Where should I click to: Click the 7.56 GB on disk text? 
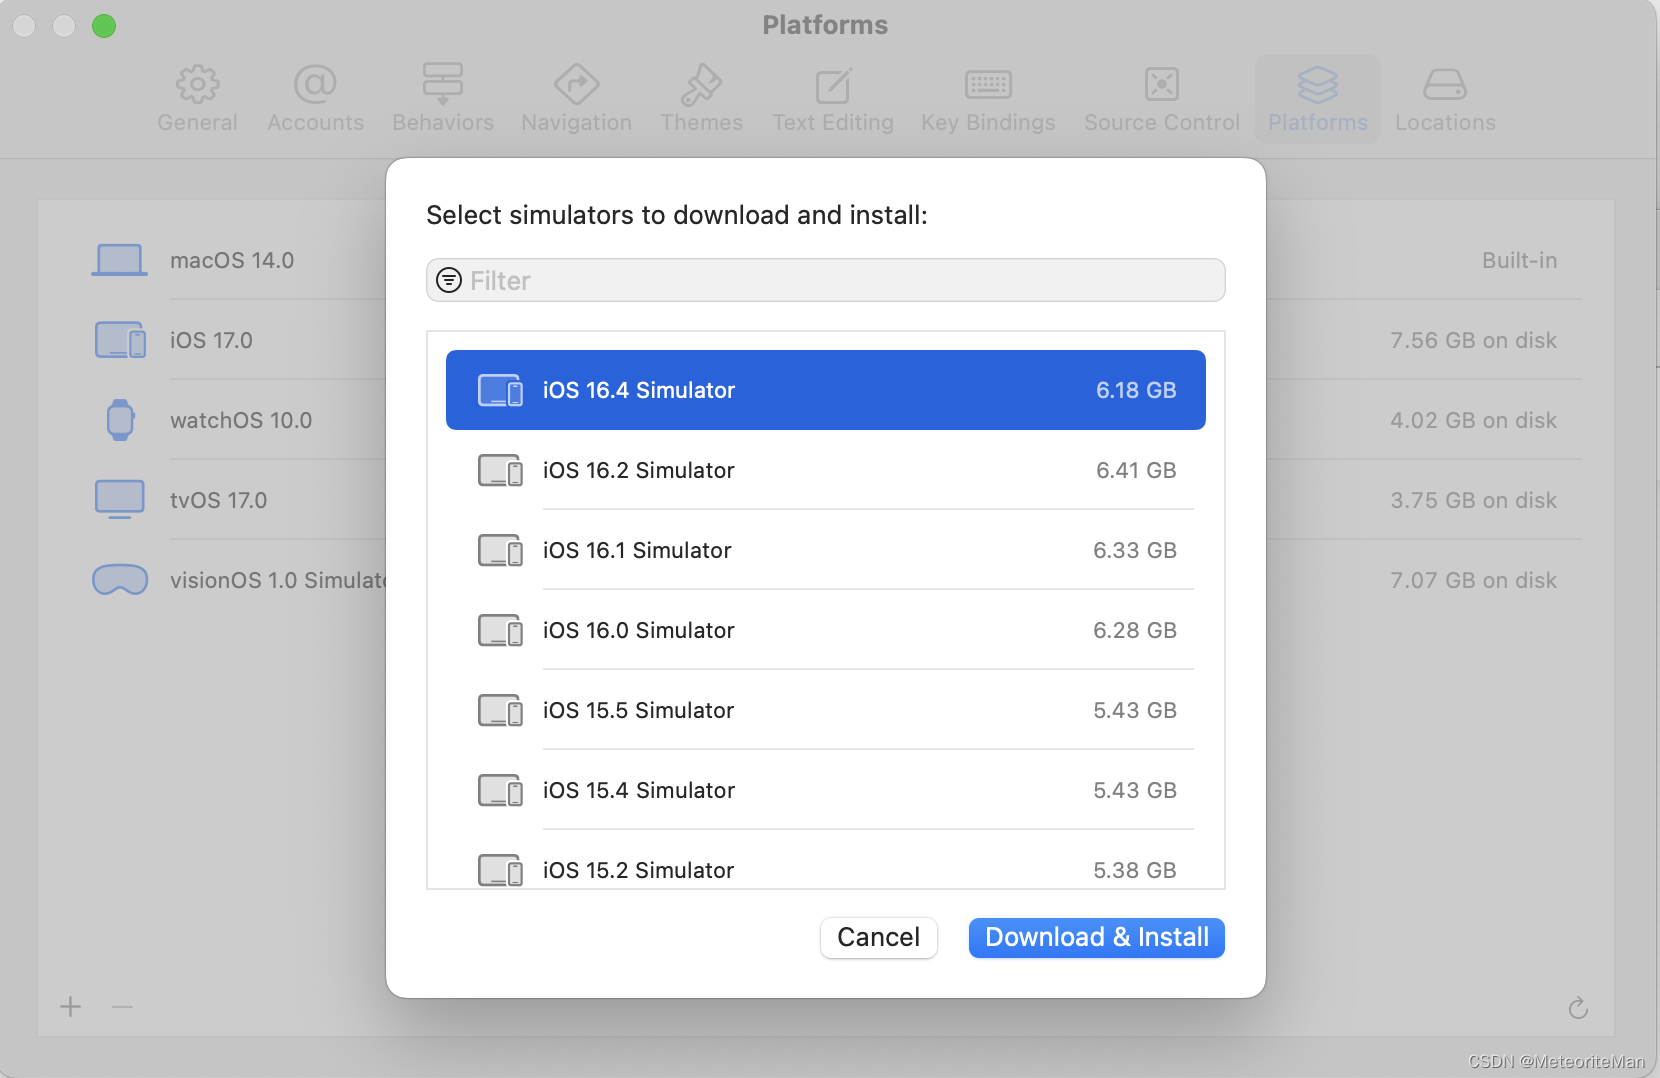point(1473,340)
